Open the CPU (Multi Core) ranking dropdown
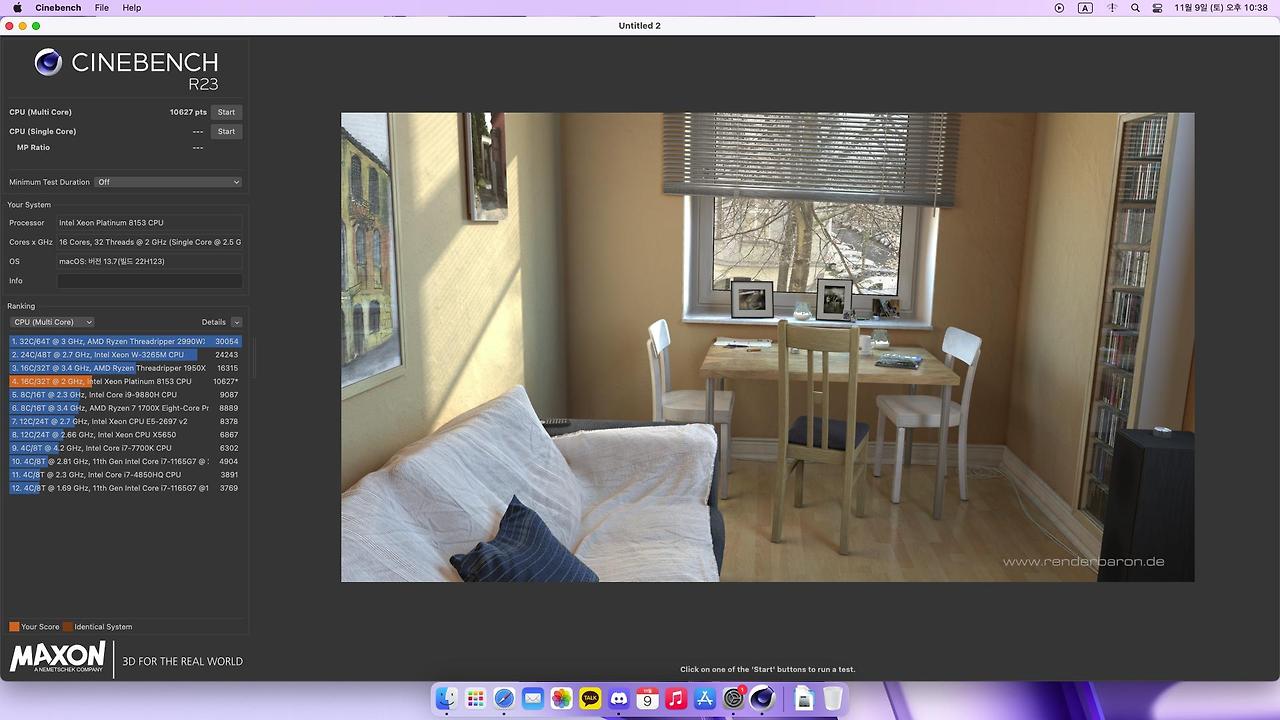The image size is (1280, 720). 52,322
